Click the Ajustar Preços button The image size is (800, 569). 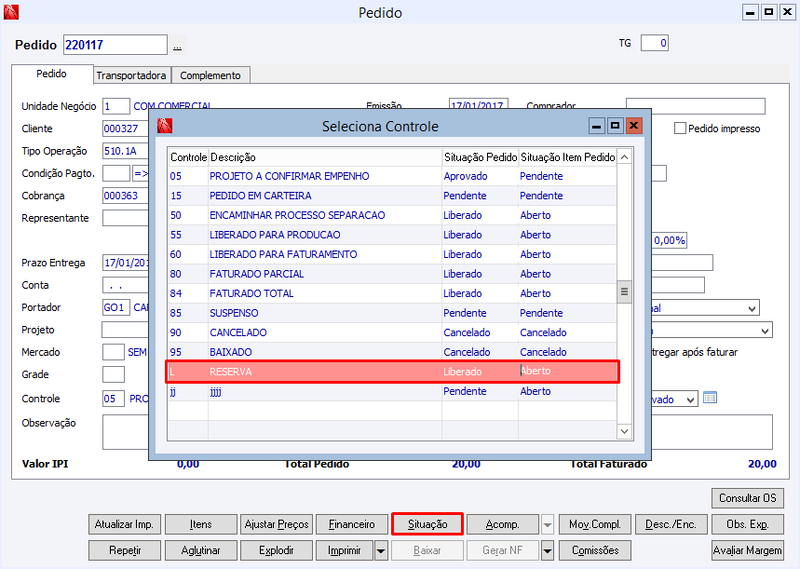pos(276,524)
